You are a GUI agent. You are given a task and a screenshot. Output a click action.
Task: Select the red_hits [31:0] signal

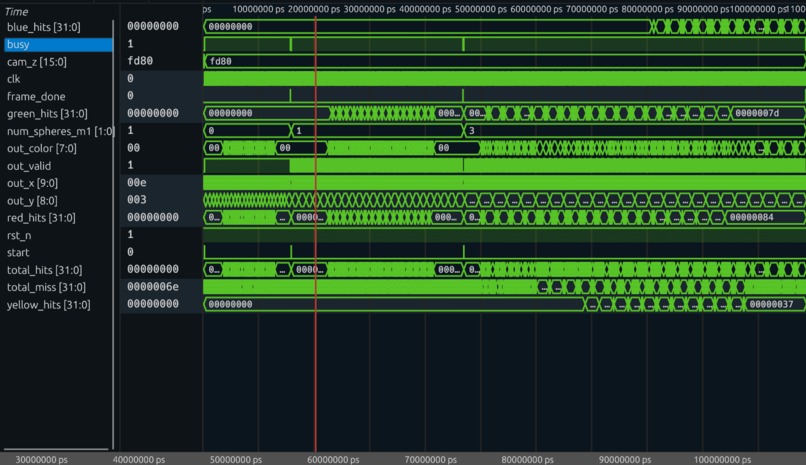41,218
